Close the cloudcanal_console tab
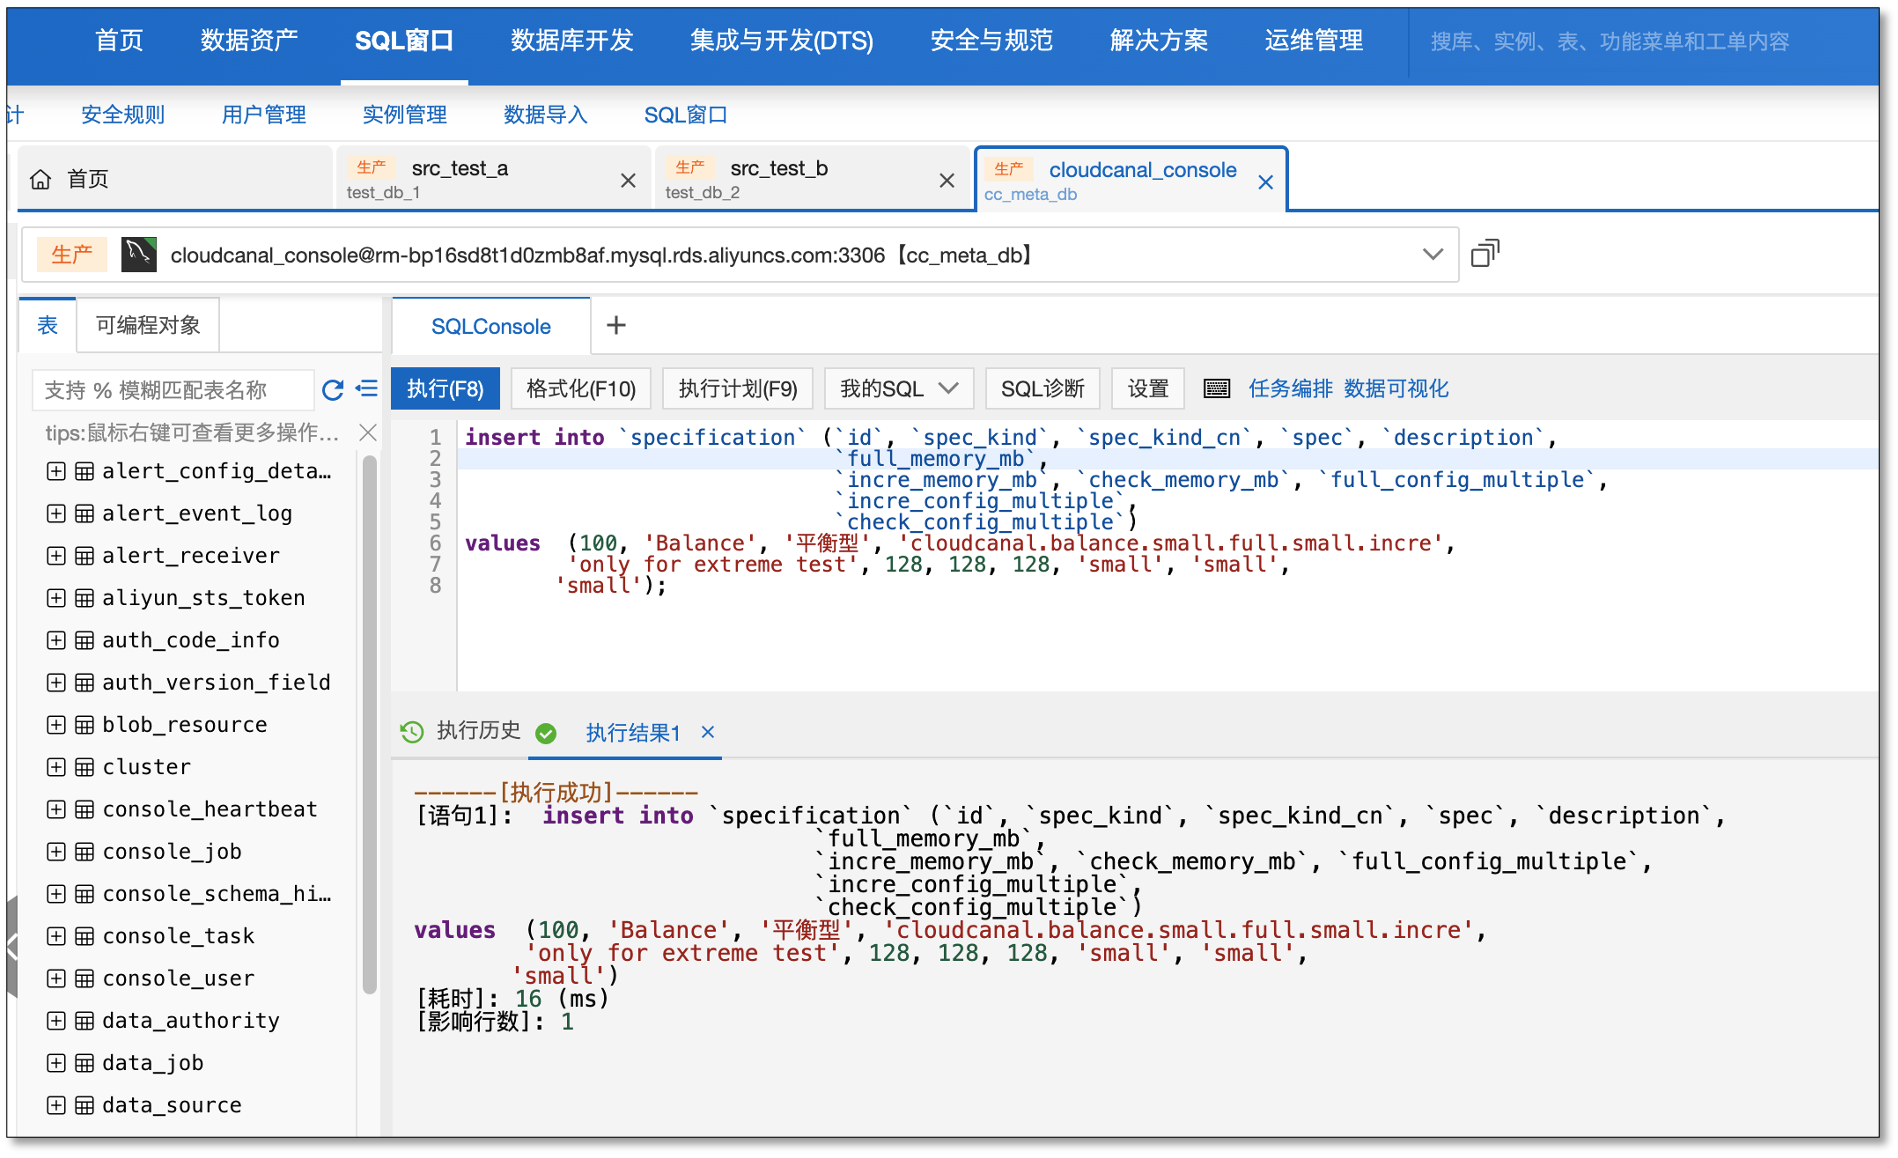1898x1158 pixels. (1265, 182)
